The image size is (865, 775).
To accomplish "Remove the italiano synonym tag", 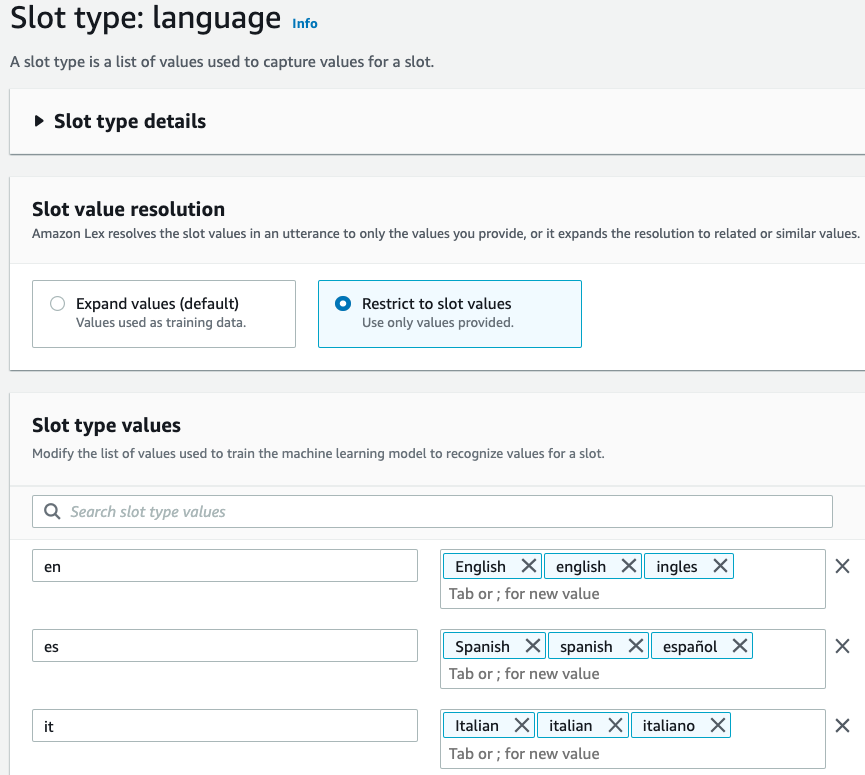I will pyautogui.click(x=718, y=725).
